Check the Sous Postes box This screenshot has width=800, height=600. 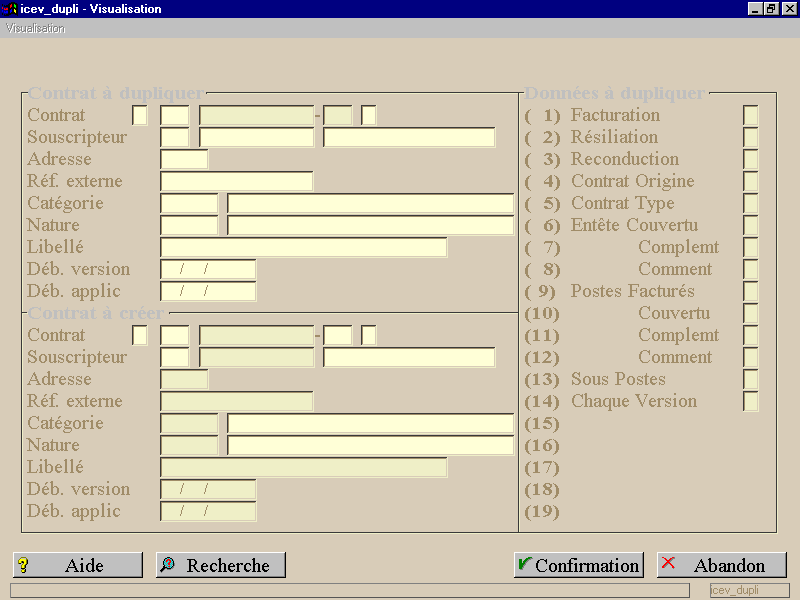tap(751, 380)
